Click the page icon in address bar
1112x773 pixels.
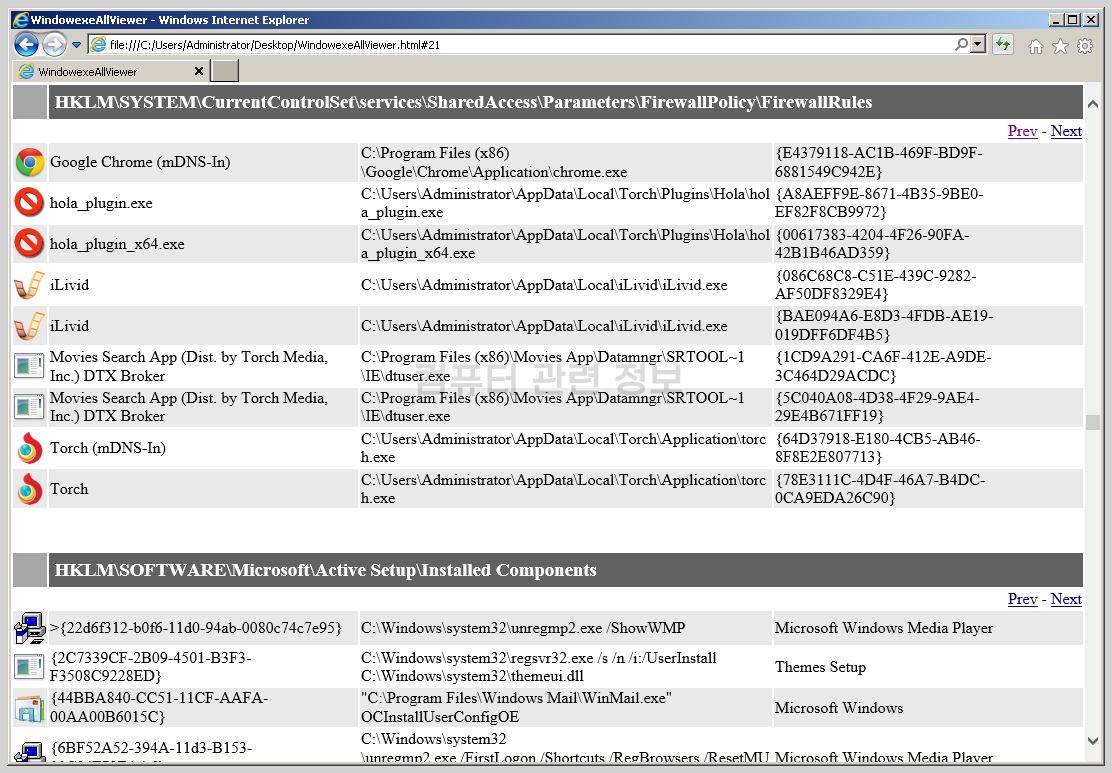point(99,45)
